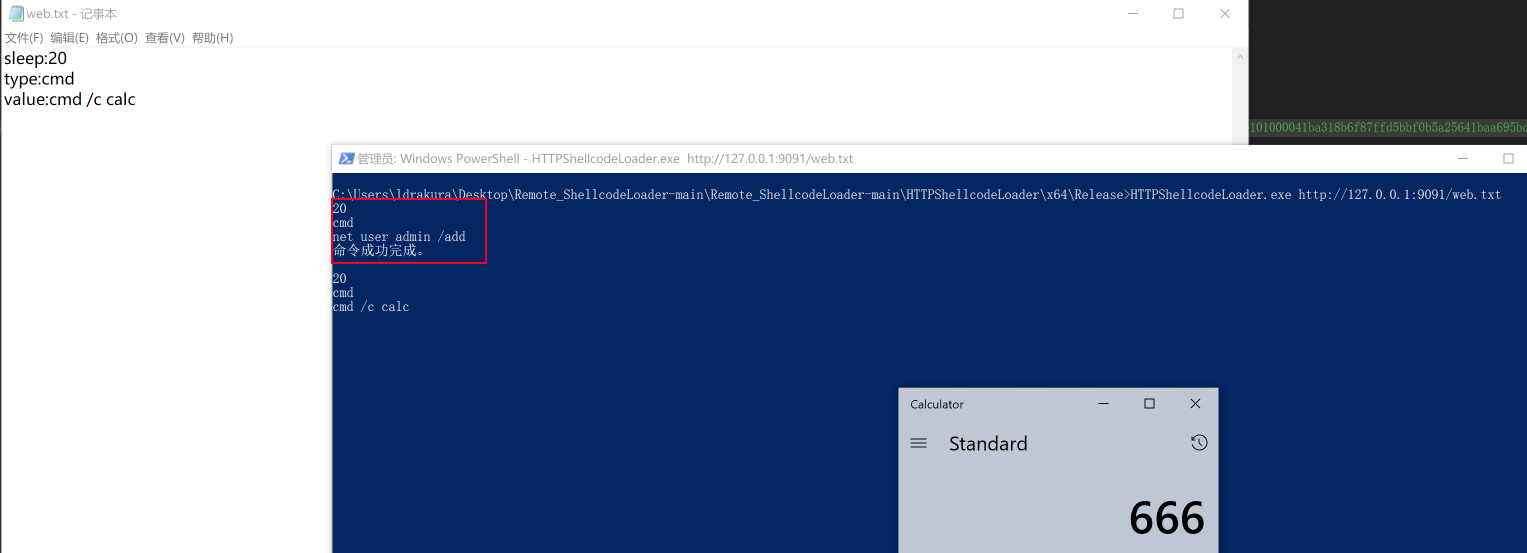Click the PowerShell window title text
The image size is (1527, 553).
click(x=605, y=158)
